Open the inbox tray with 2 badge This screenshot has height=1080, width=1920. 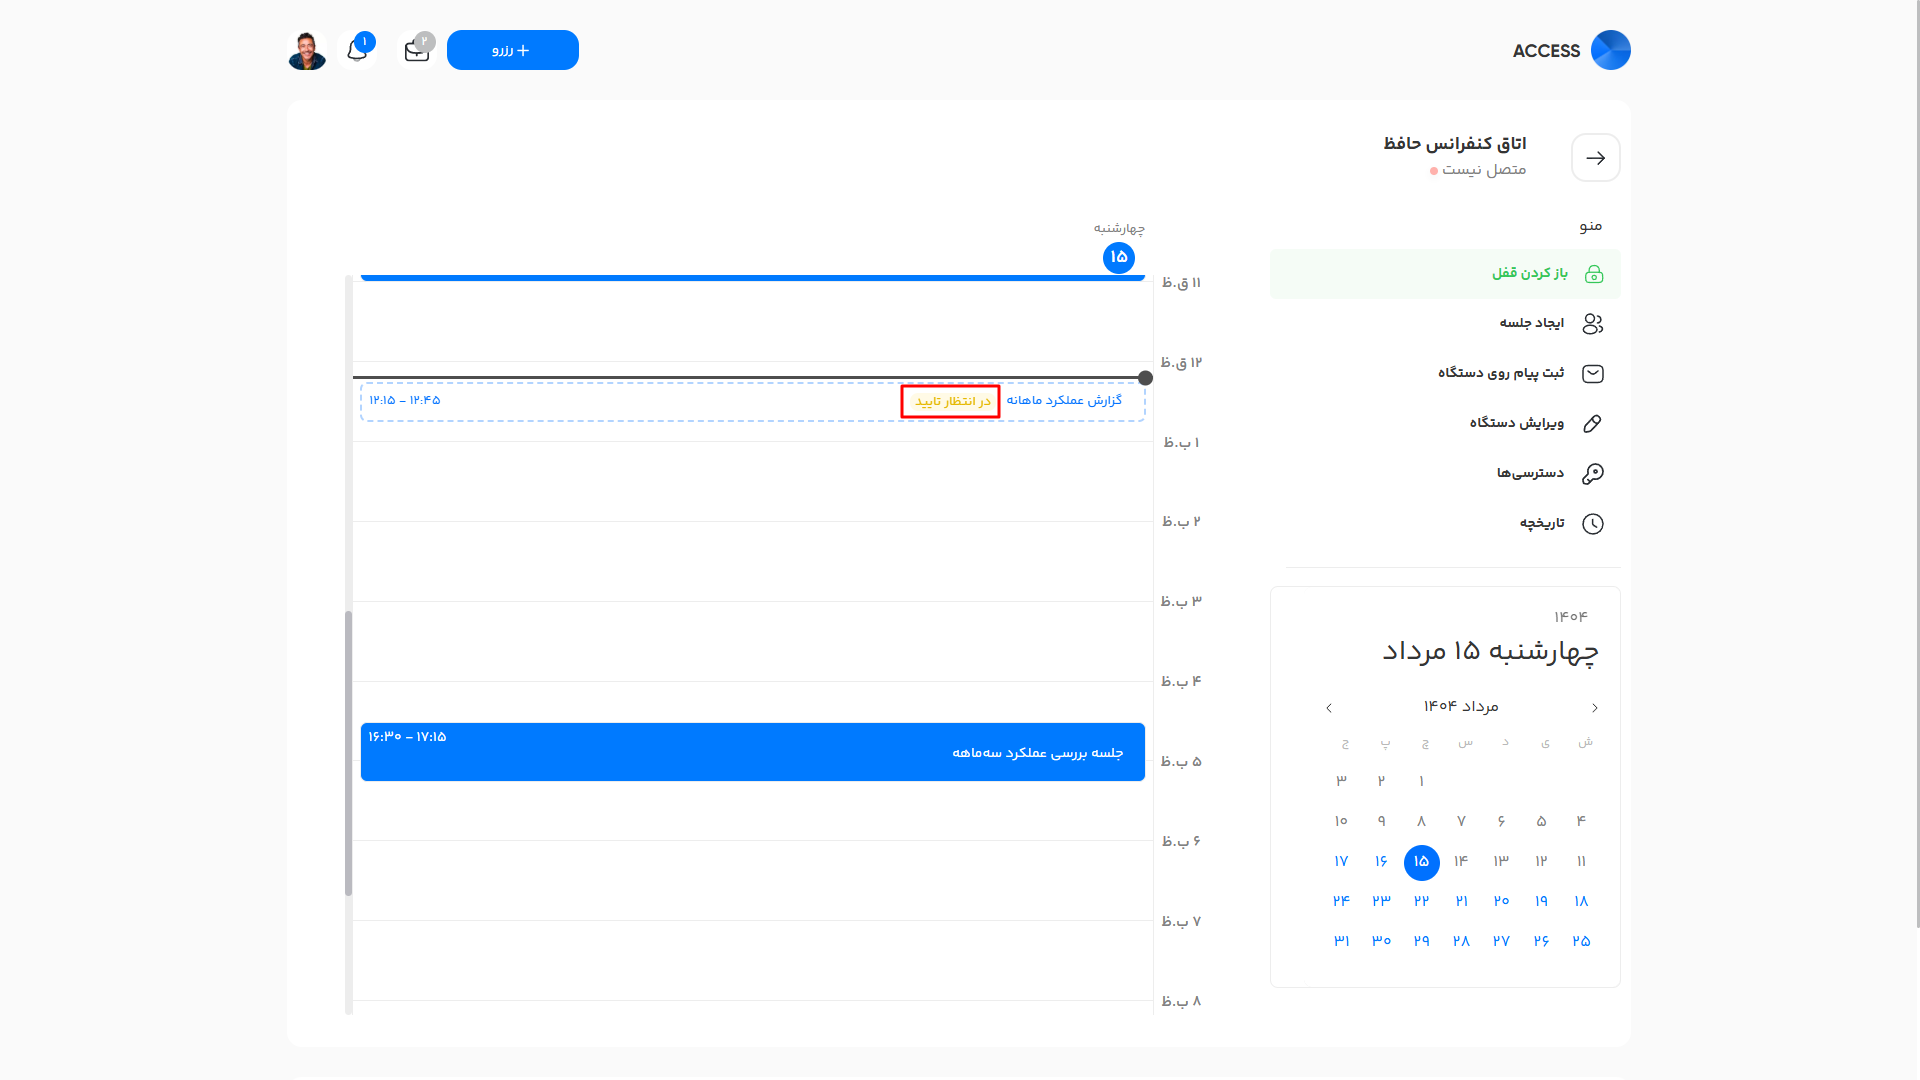[x=416, y=50]
